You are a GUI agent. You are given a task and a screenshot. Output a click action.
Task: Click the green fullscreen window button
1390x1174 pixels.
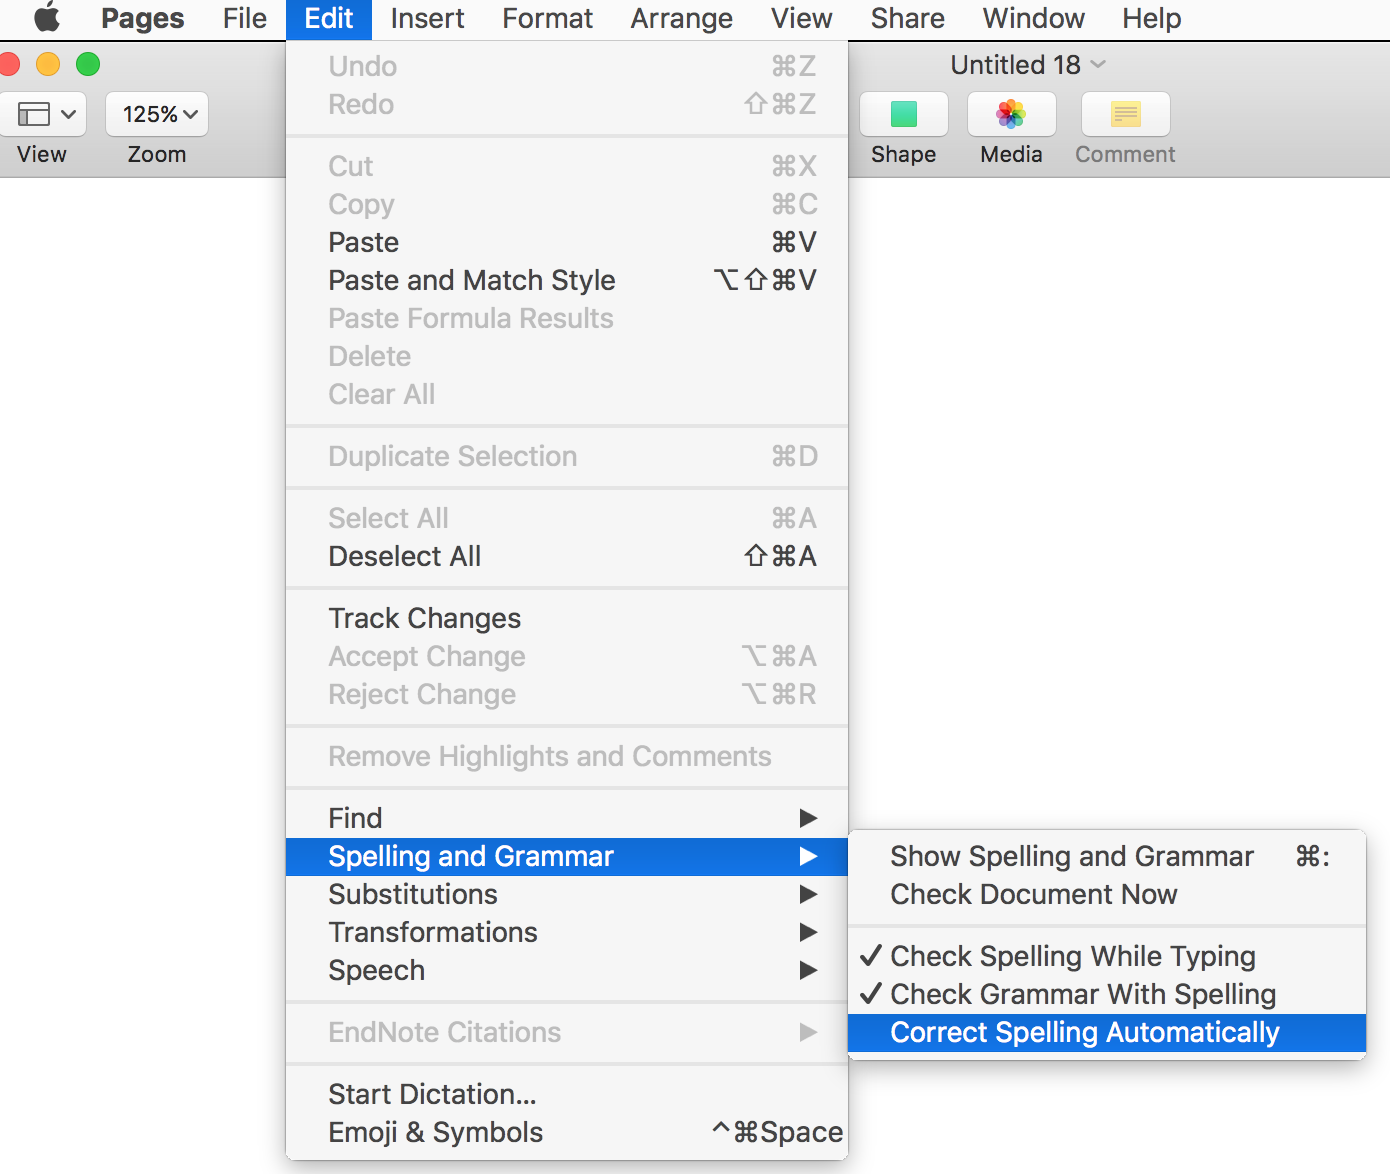tap(88, 64)
